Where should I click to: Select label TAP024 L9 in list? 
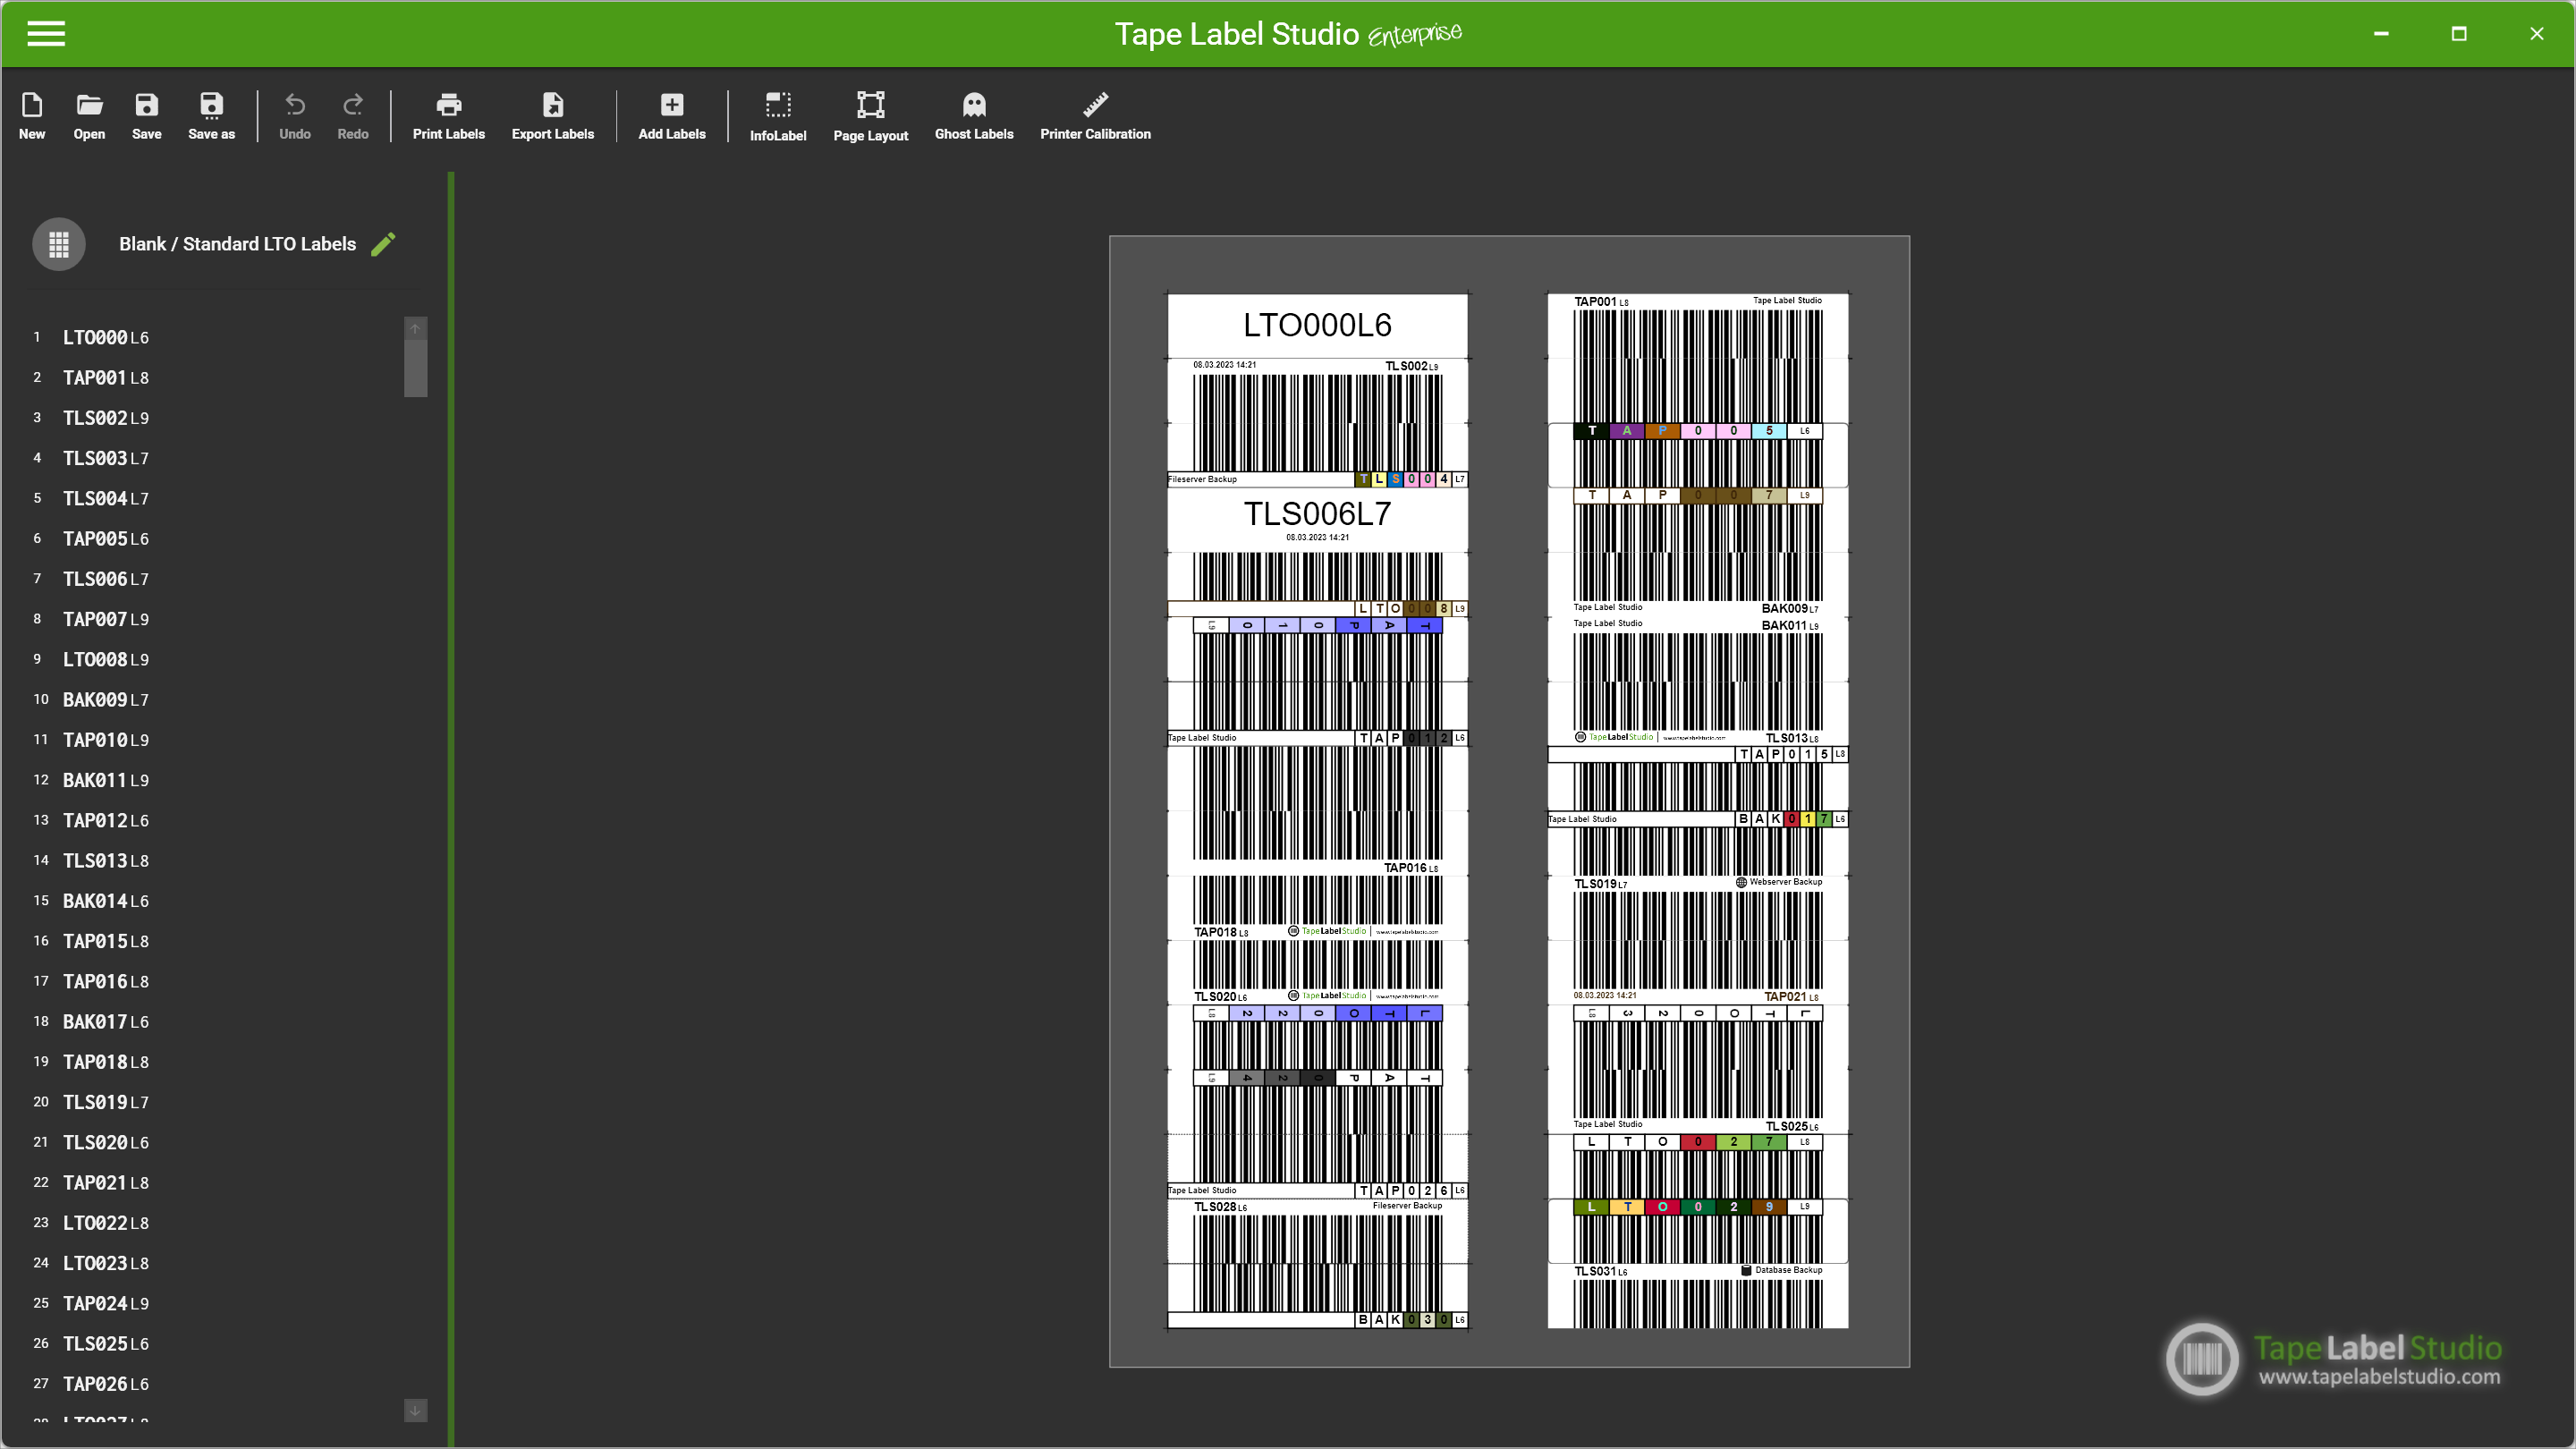click(105, 1303)
